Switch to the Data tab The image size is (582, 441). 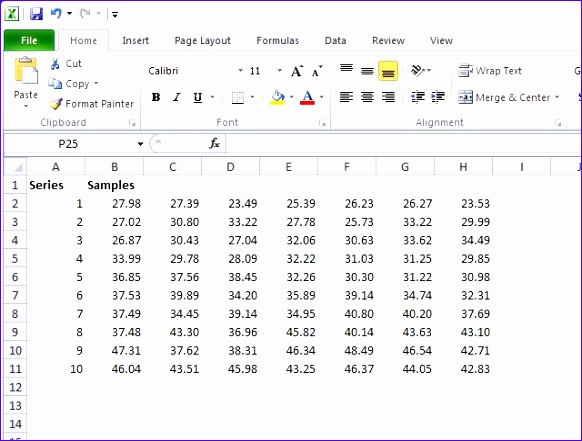[x=335, y=40]
